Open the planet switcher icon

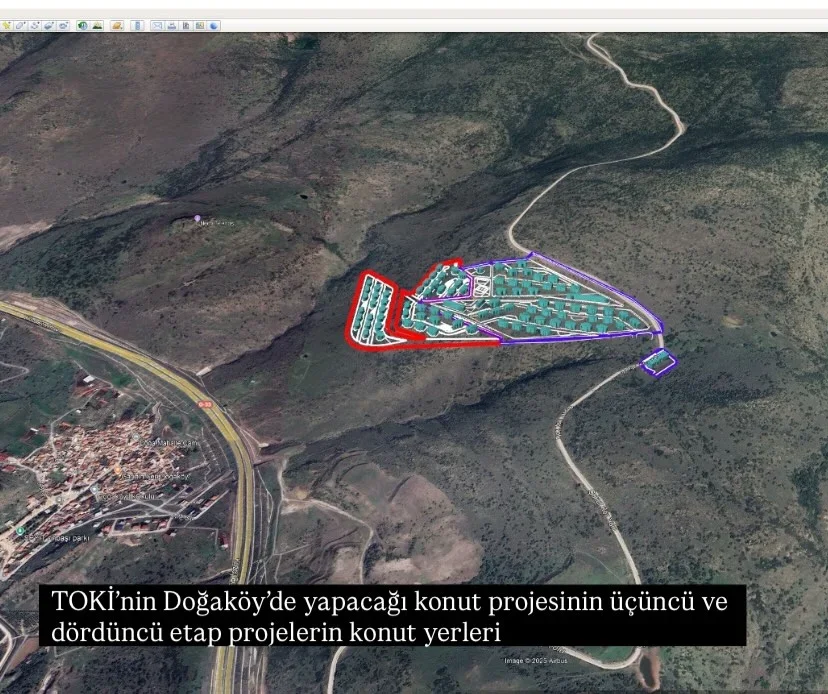pos(117,25)
